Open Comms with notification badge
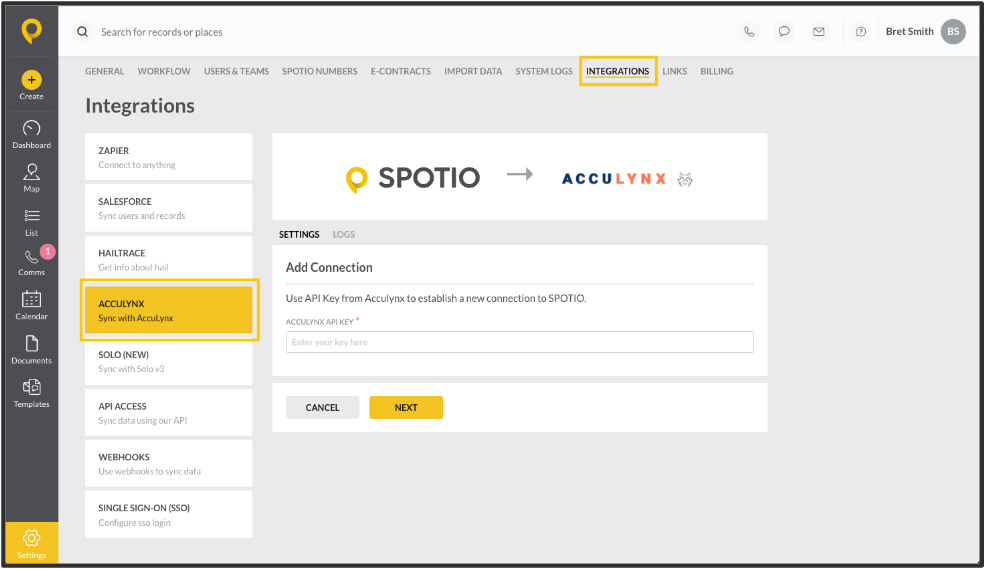Screen dimensions: 985x569 click(x=31, y=263)
